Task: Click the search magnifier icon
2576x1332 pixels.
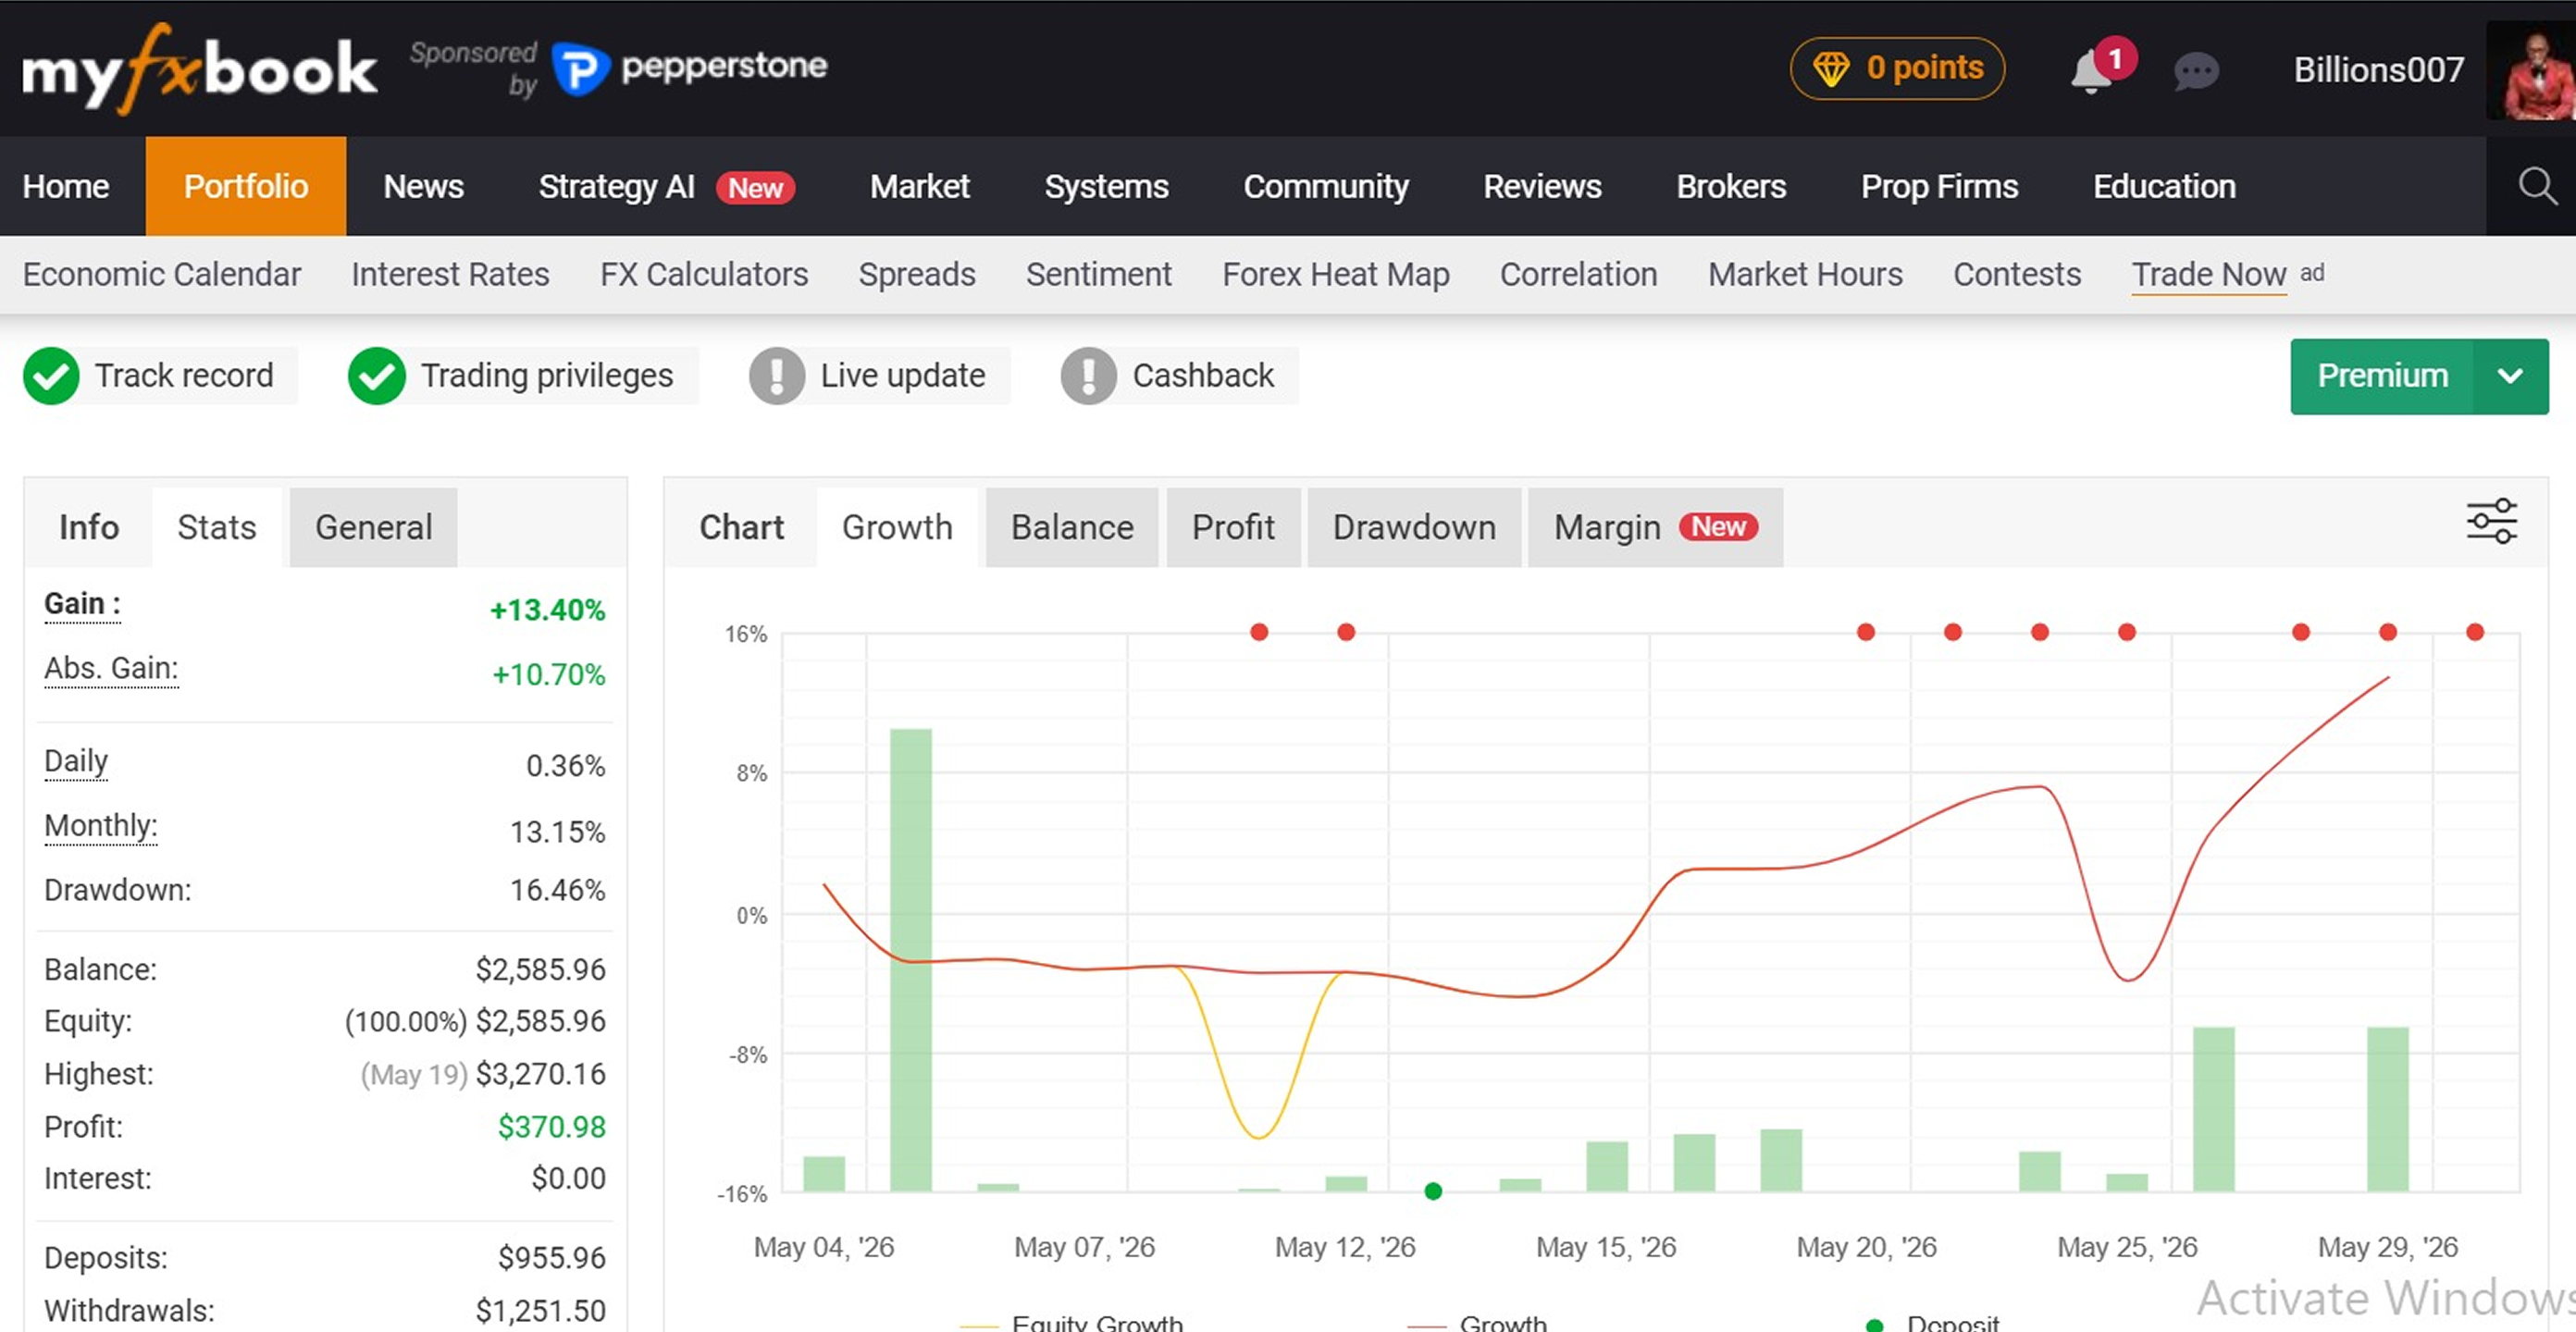Action: 2536,186
